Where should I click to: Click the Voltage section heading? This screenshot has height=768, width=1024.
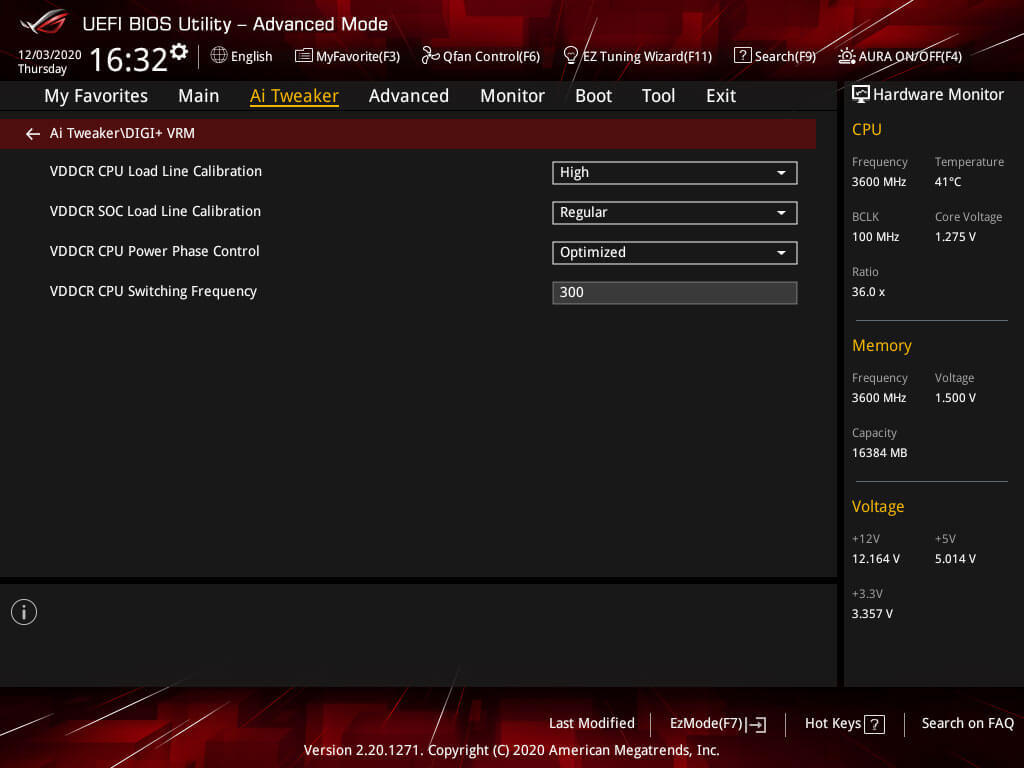coord(878,507)
